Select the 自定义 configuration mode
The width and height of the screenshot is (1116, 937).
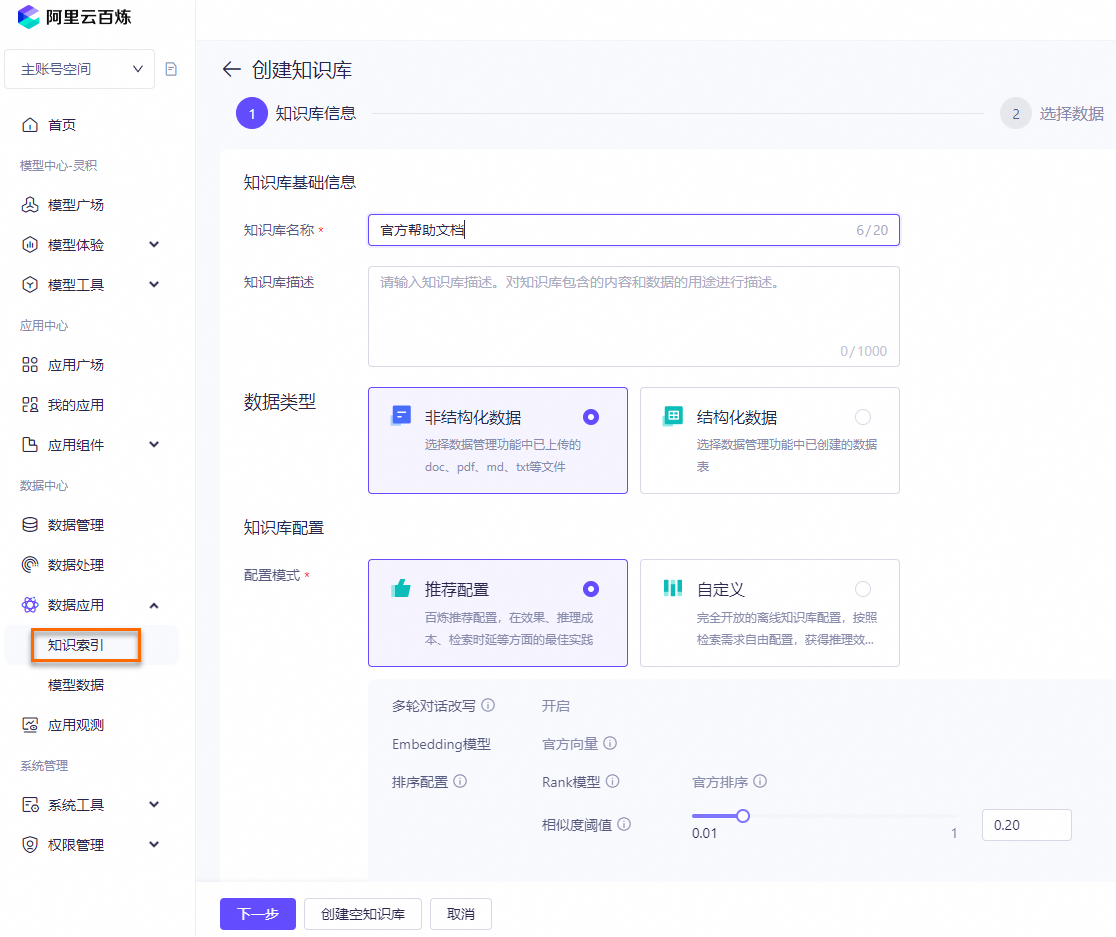click(x=862, y=589)
